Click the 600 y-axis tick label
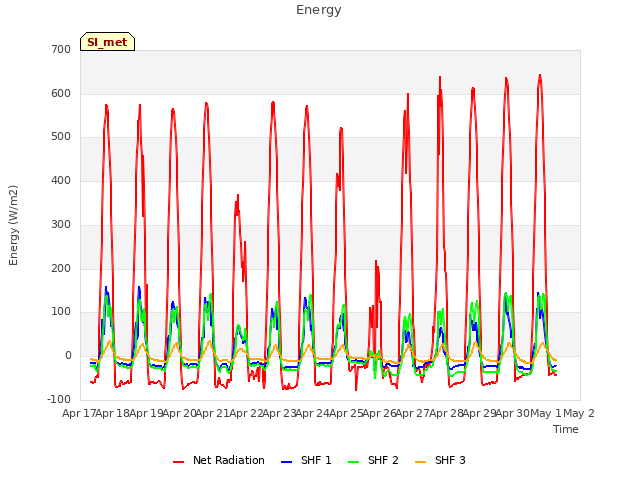The image size is (640, 480). tap(61, 93)
